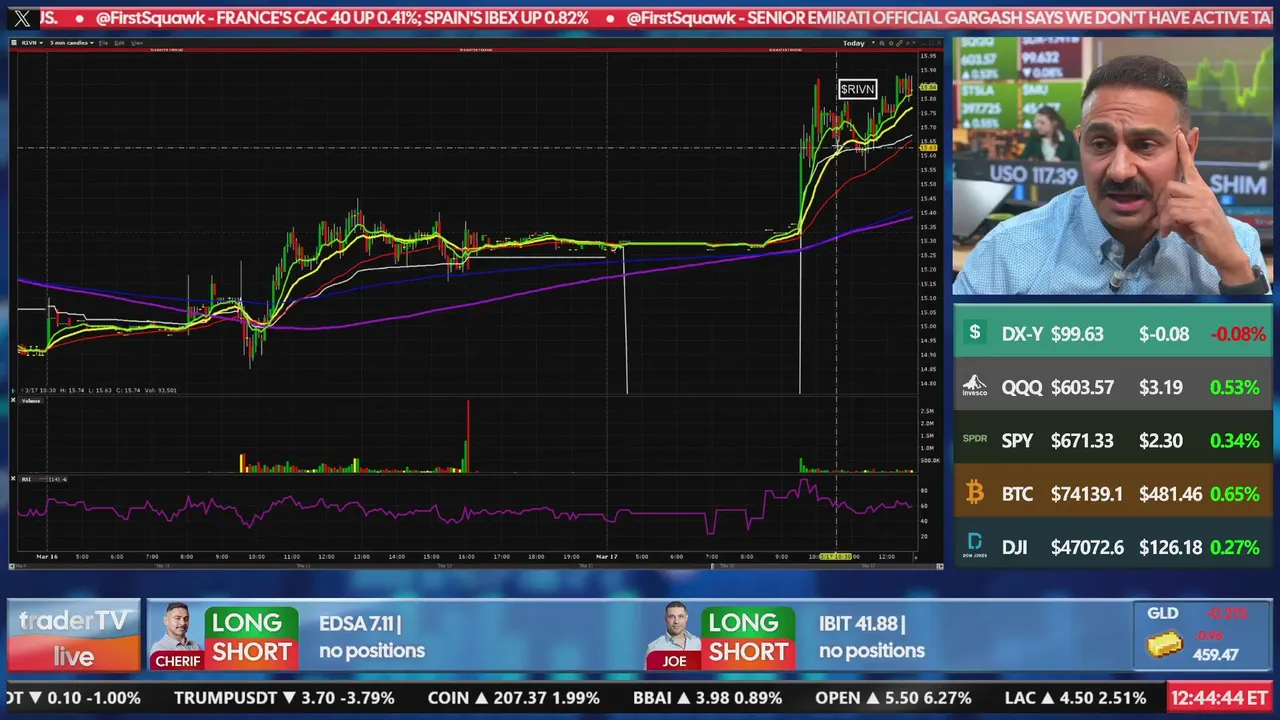Click Joe's SHORT button
Viewport: 1280px width, 720px height.
[x=748, y=652]
